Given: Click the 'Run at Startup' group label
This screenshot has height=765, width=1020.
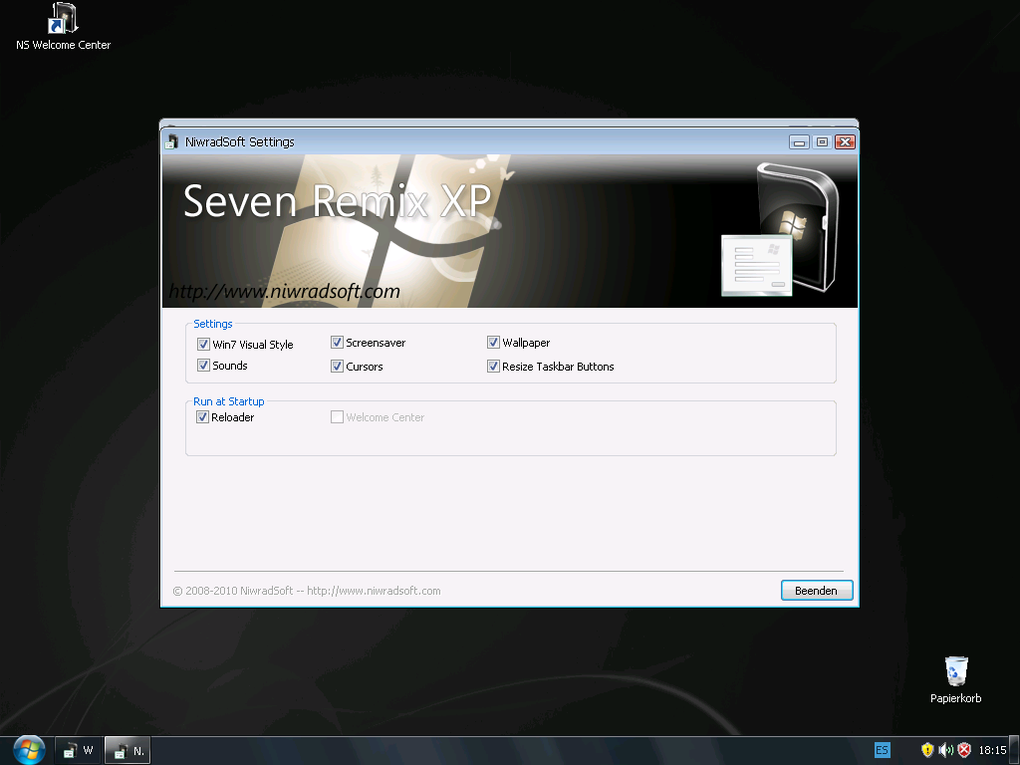Looking at the screenshot, I should click(228, 401).
